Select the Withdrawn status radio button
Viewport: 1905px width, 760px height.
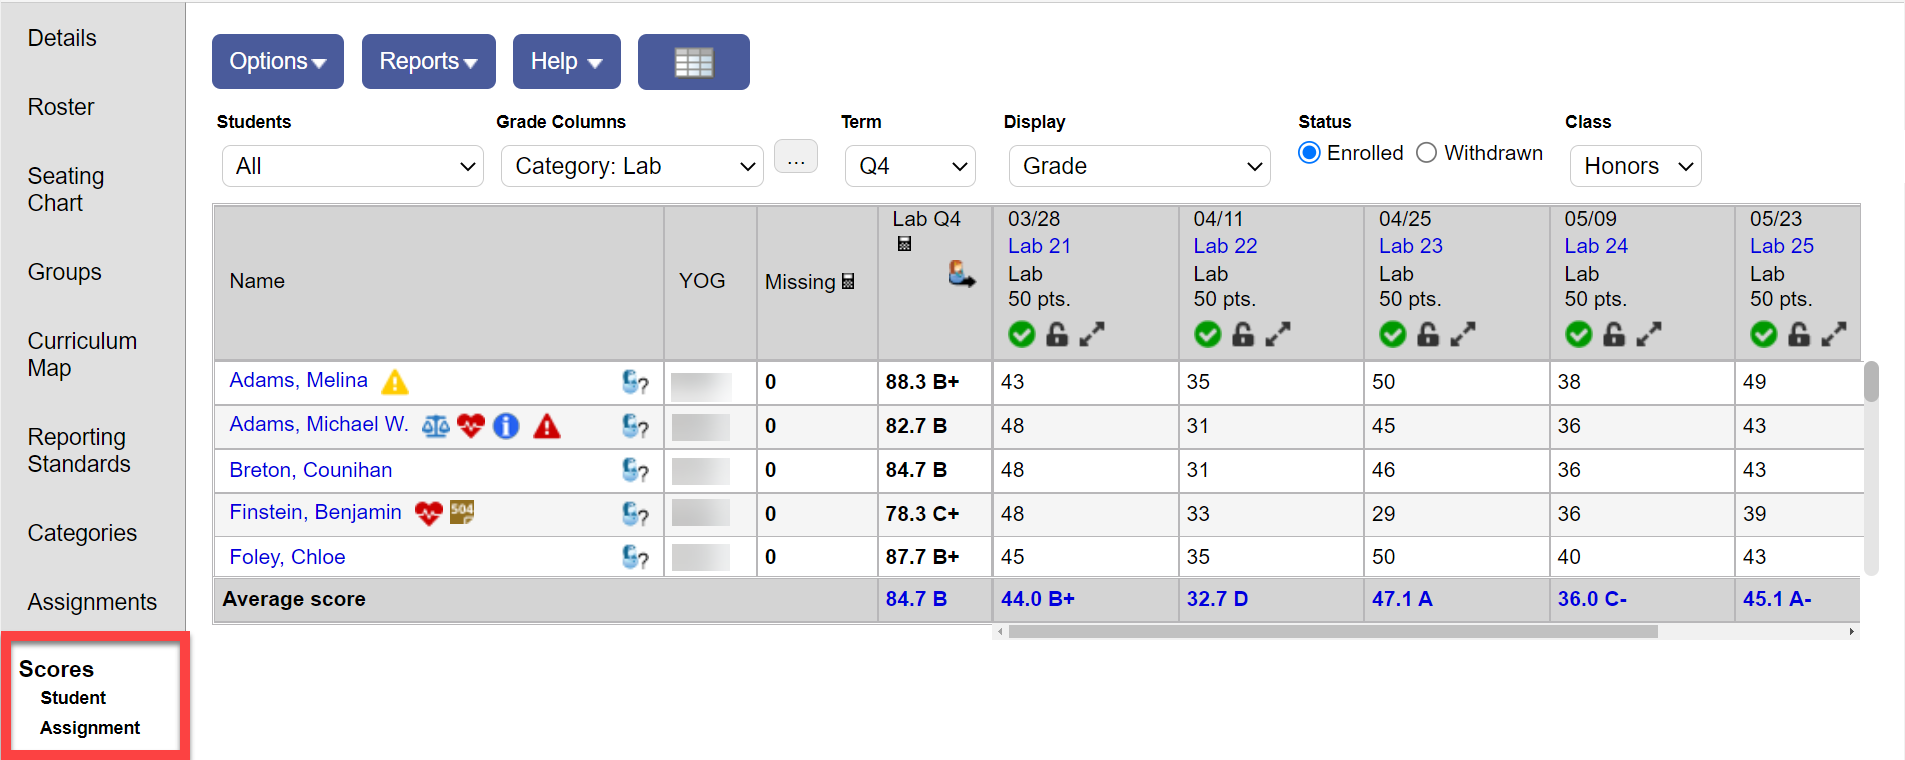point(1427,153)
